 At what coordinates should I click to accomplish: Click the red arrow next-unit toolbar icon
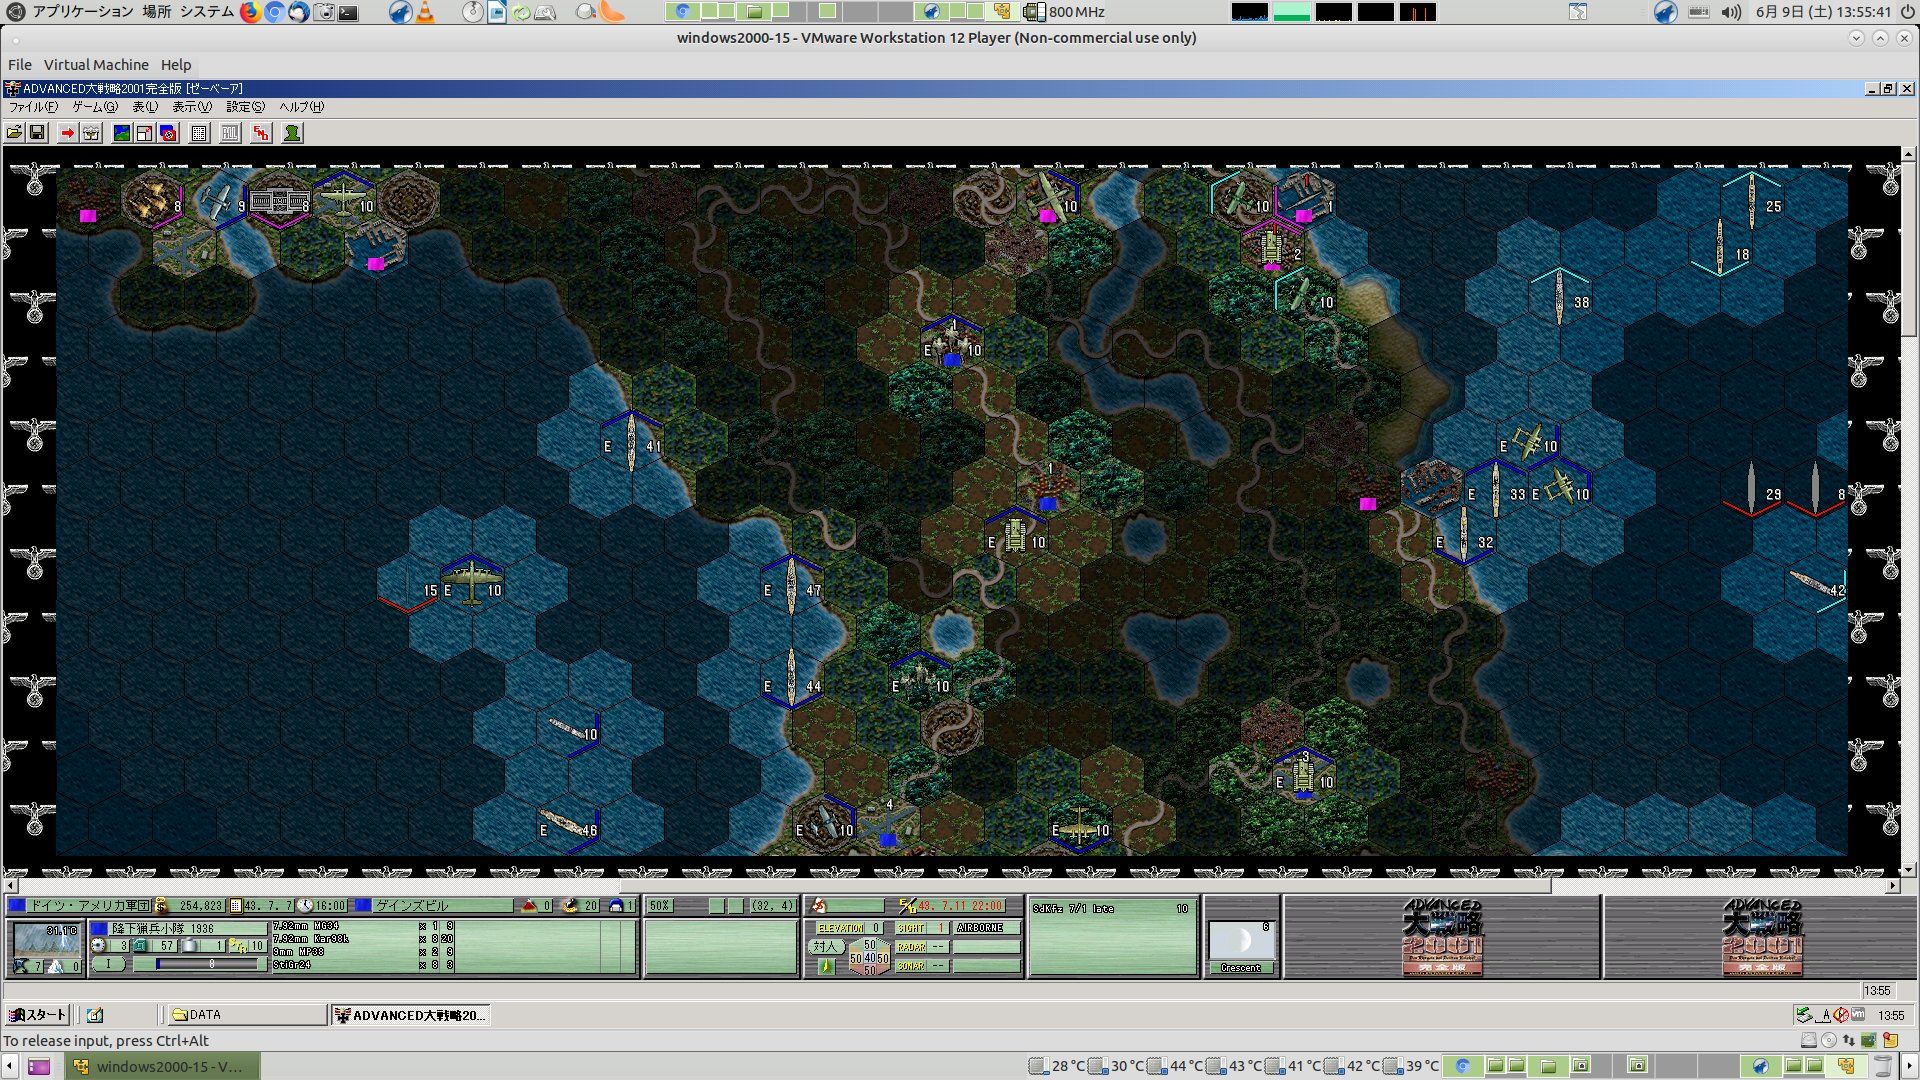(x=67, y=133)
